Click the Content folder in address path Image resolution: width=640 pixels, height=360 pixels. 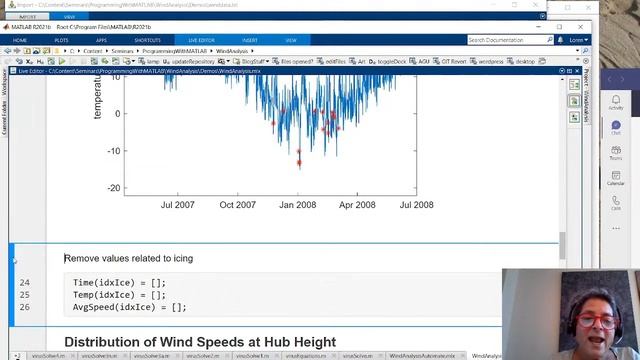tap(93, 51)
